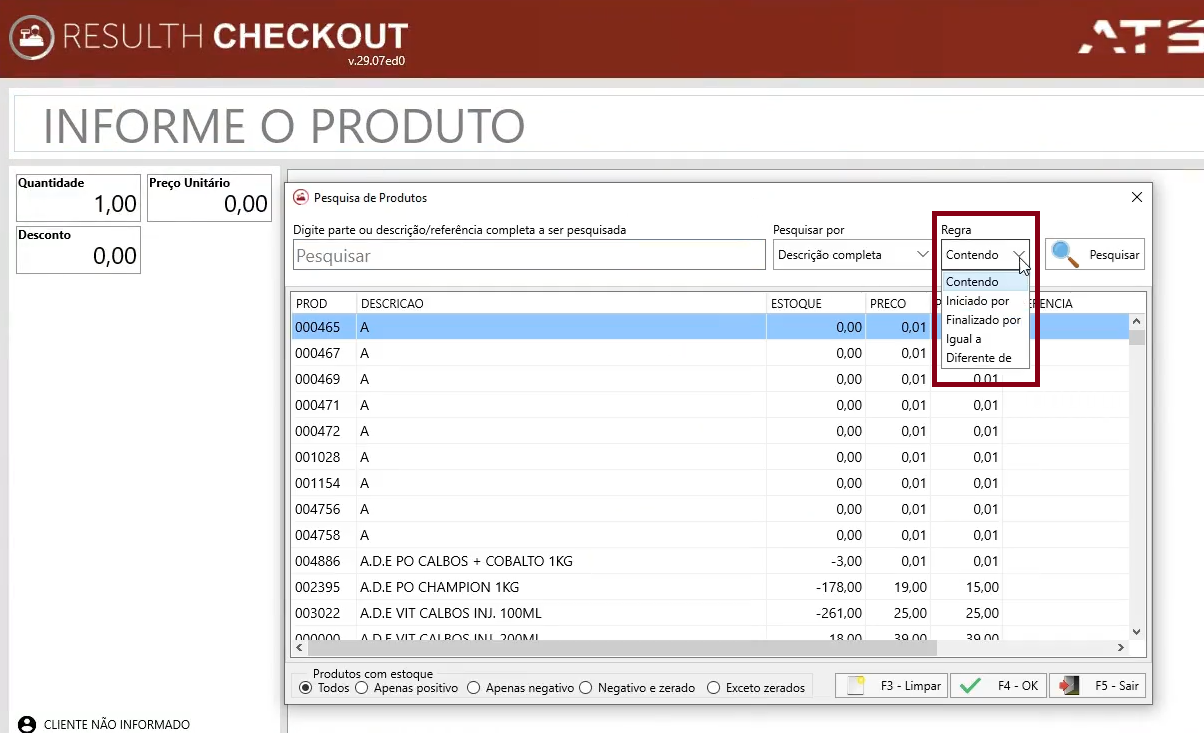
Task: Choose the Apenas negativo stock filter
Action: point(521,687)
